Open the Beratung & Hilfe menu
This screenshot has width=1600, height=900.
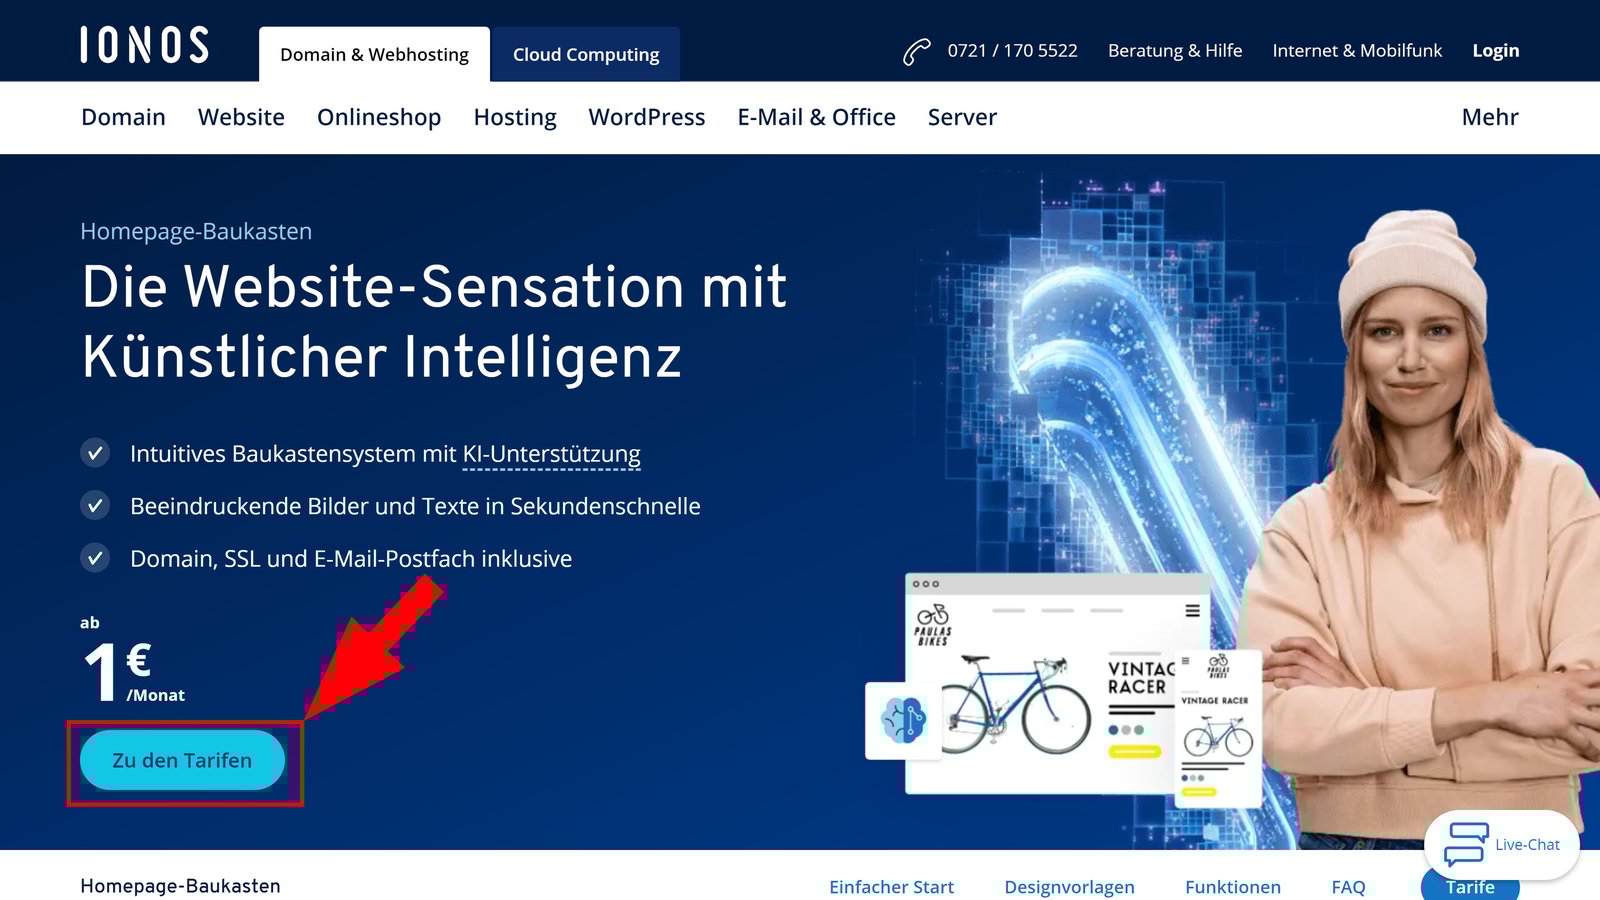coord(1175,50)
